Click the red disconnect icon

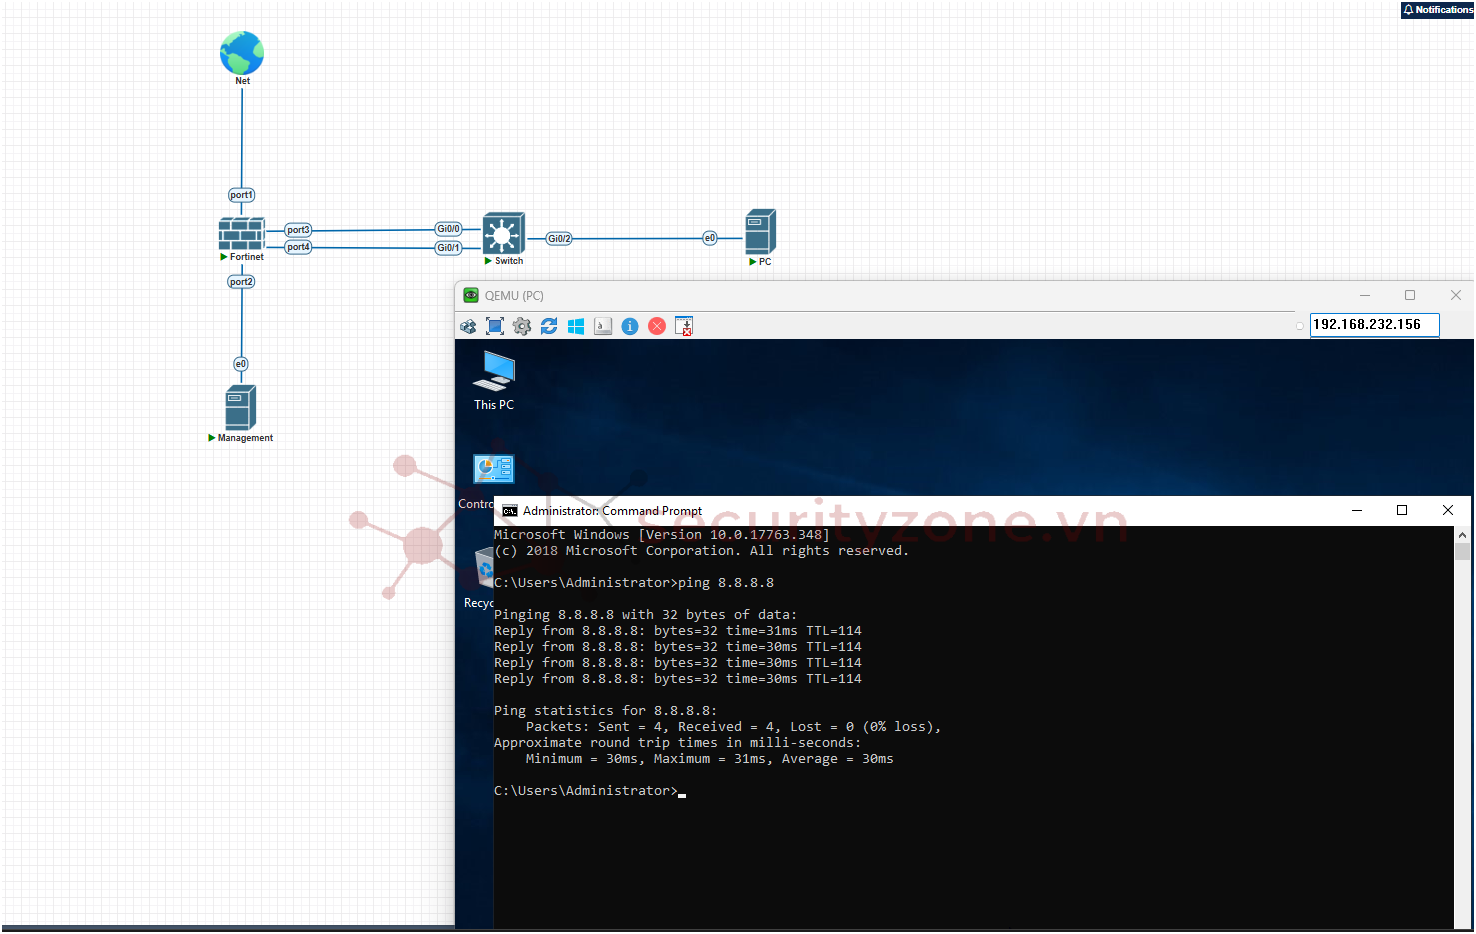657,326
